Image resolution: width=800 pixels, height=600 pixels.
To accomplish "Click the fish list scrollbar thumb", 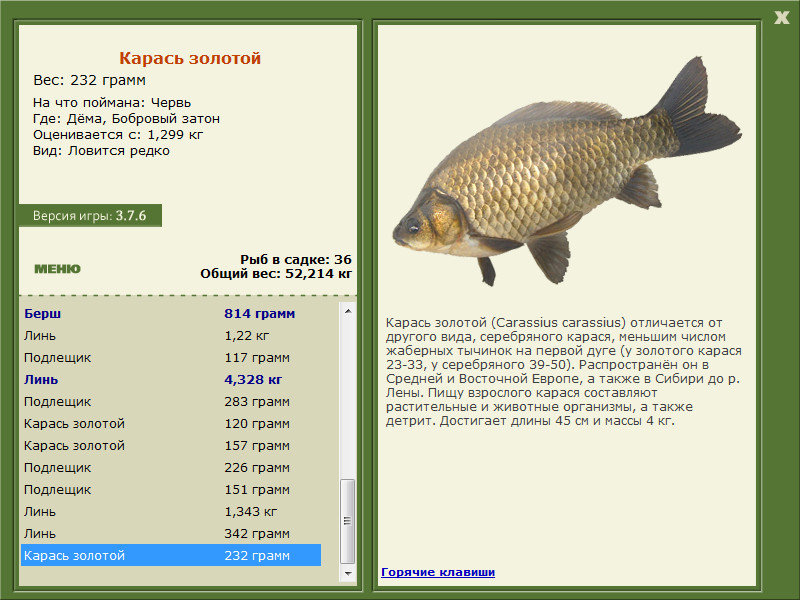I will [347, 521].
